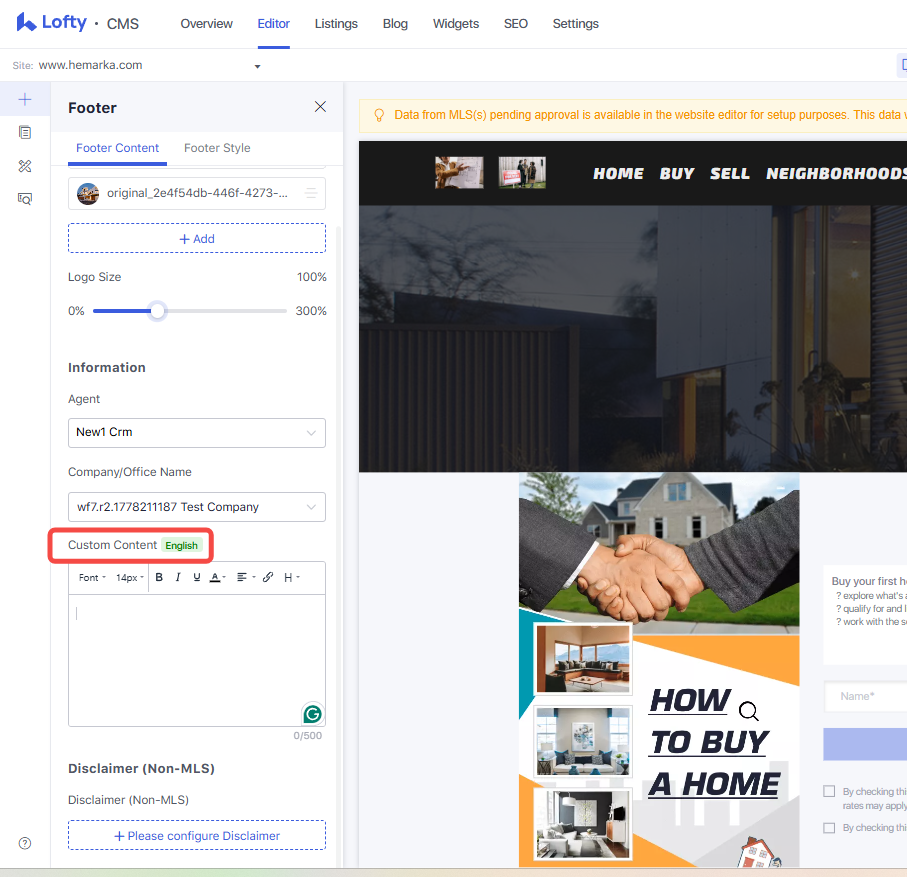Click the Name field in preview form
The width and height of the screenshot is (907, 877).
tap(865, 697)
